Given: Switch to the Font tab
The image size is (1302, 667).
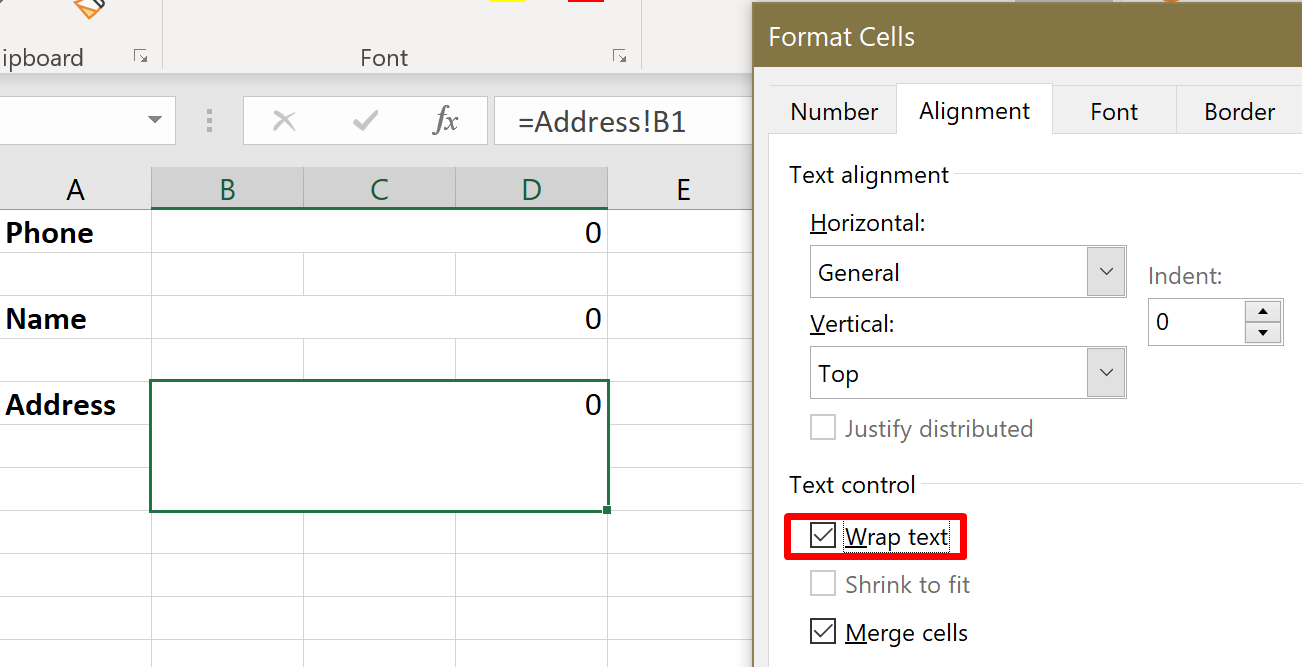Looking at the screenshot, I should (1113, 111).
